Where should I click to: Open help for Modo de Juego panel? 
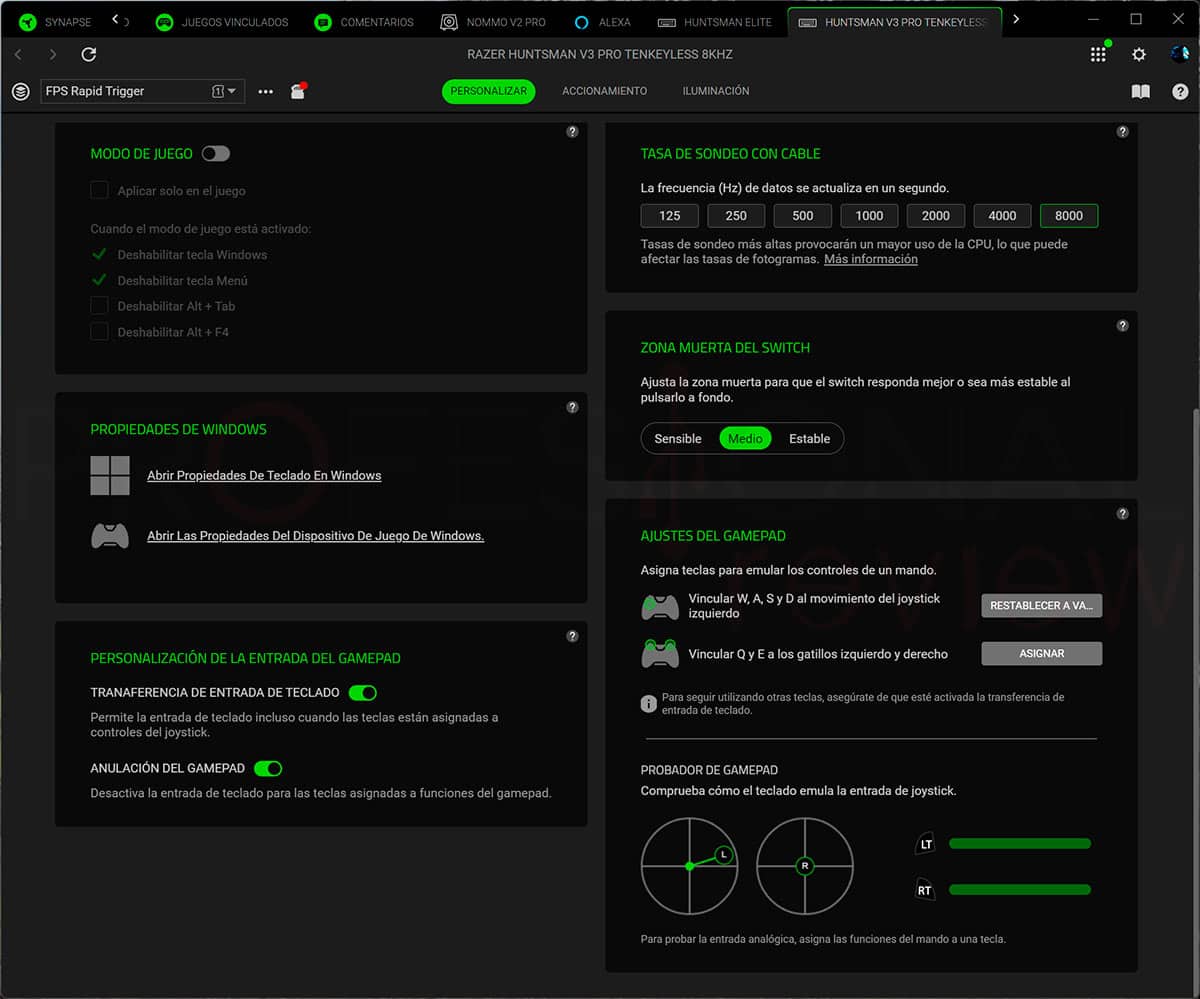coord(572,131)
